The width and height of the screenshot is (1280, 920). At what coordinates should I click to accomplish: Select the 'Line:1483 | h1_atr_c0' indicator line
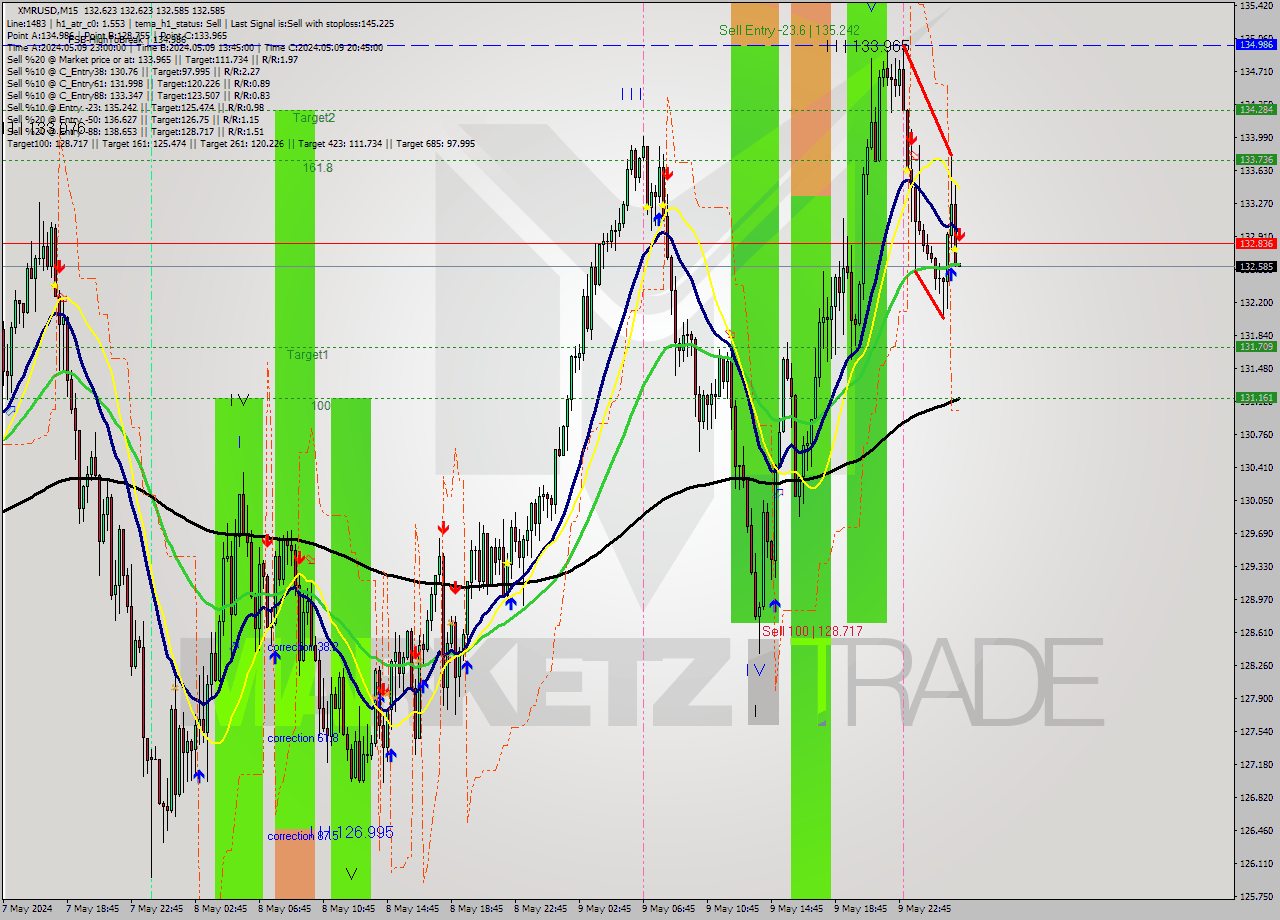[200, 23]
